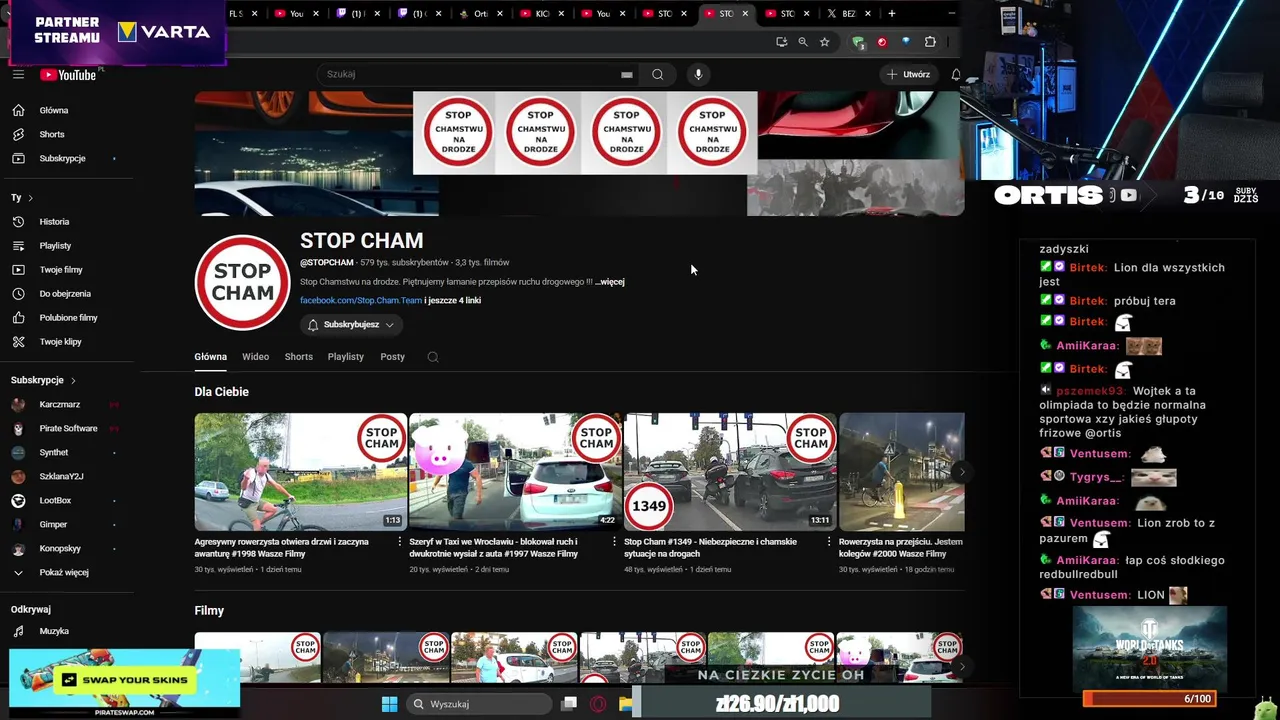This screenshot has width=1280, height=720.
Task: Click the browser zoom magnifier icon
Action: click(802, 42)
